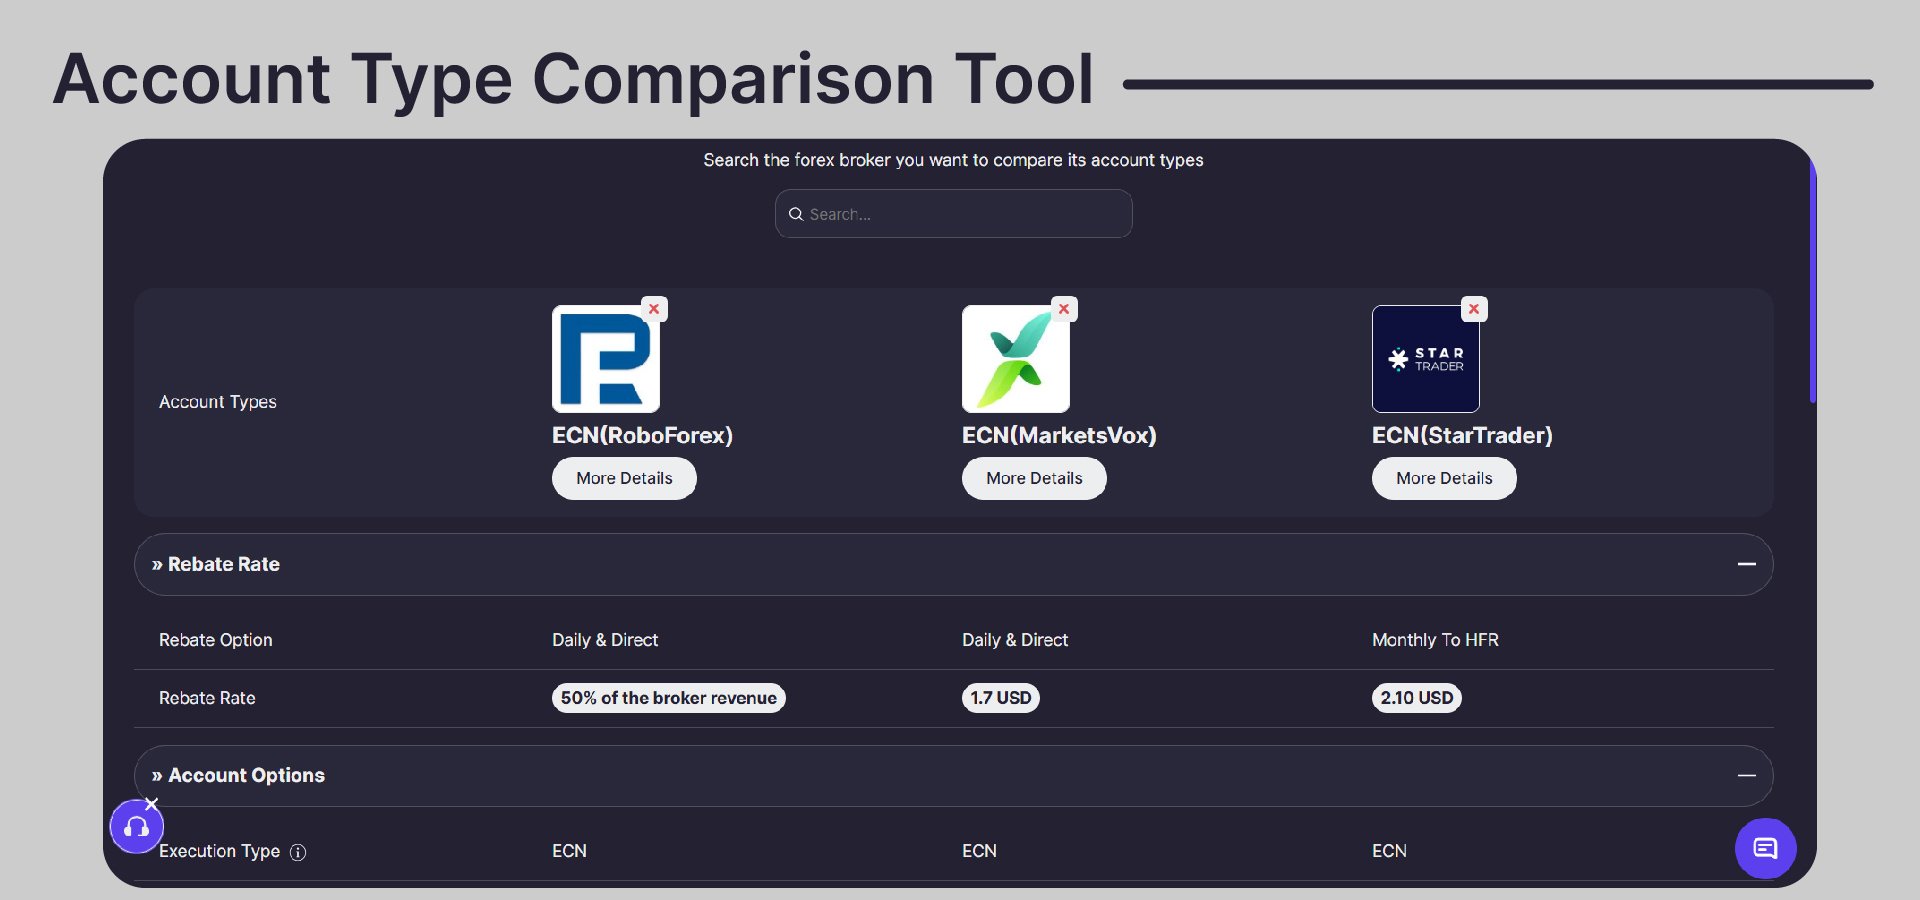Open More Details for ECN(RoboForex)
Viewport: 1920px width, 900px height.
click(624, 478)
